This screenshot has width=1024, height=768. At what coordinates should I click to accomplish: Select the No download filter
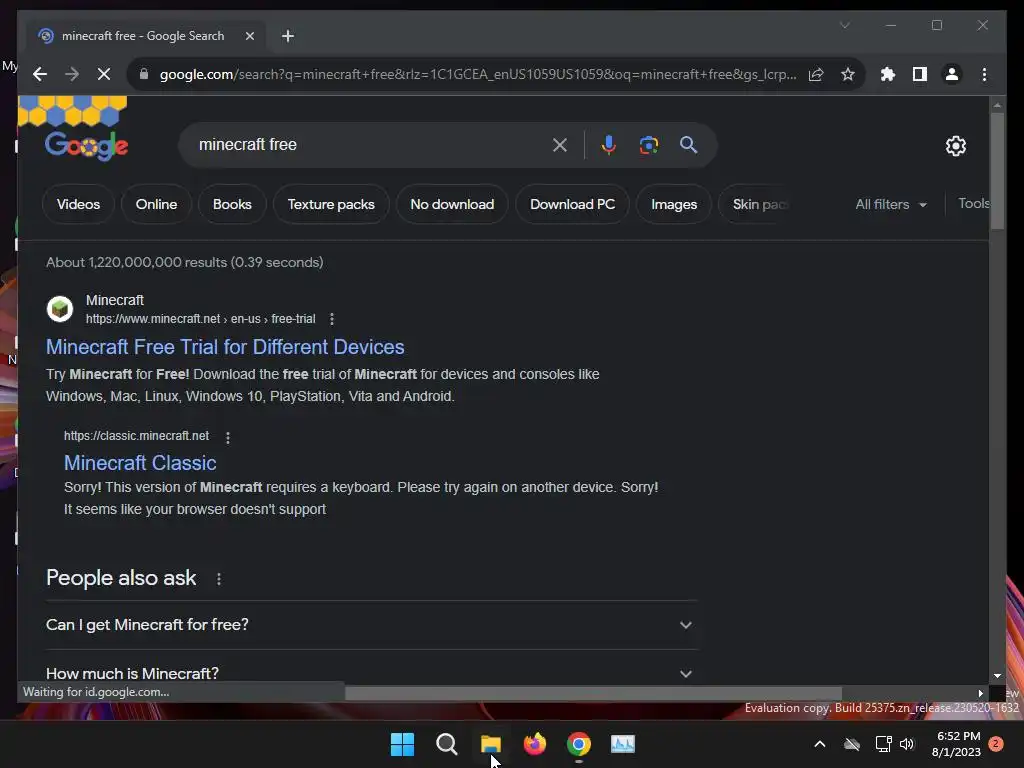452,204
